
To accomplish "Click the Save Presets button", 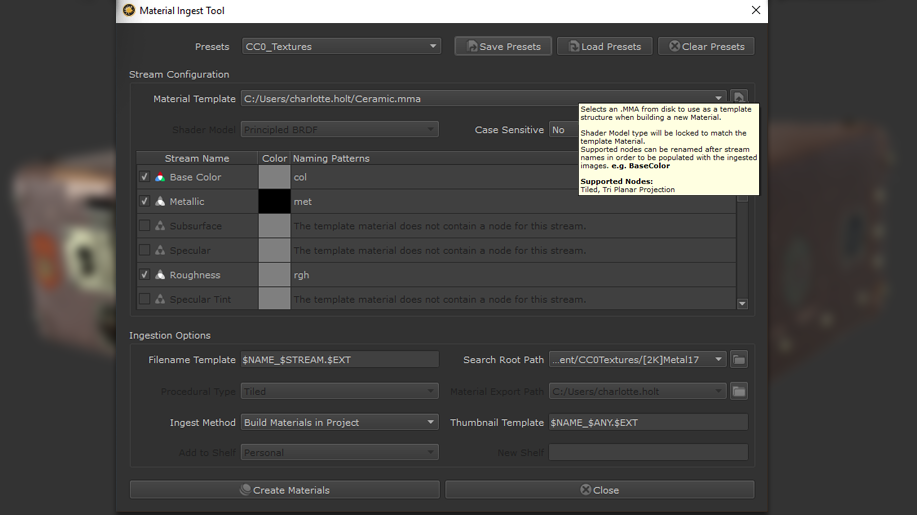I will click(503, 46).
